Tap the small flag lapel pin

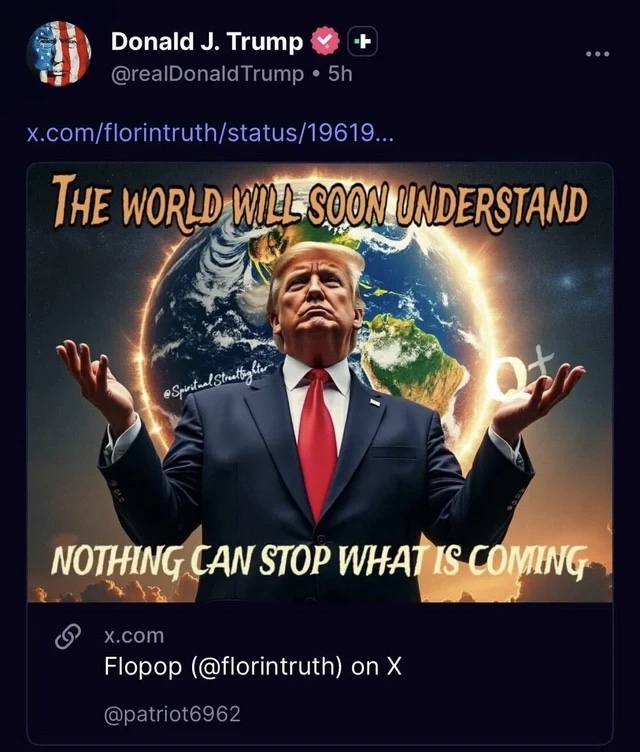pyautogui.click(x=375, y=402)
